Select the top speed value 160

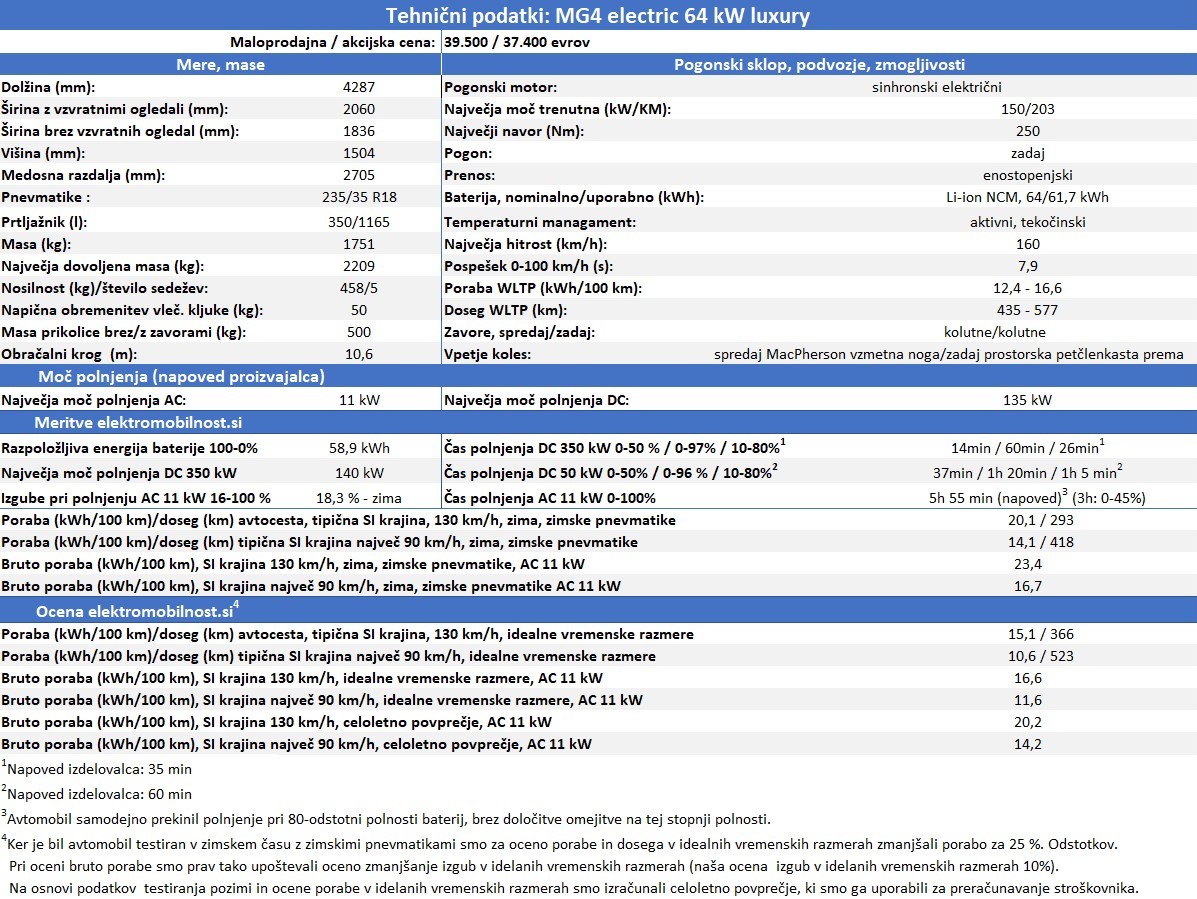1028,244
